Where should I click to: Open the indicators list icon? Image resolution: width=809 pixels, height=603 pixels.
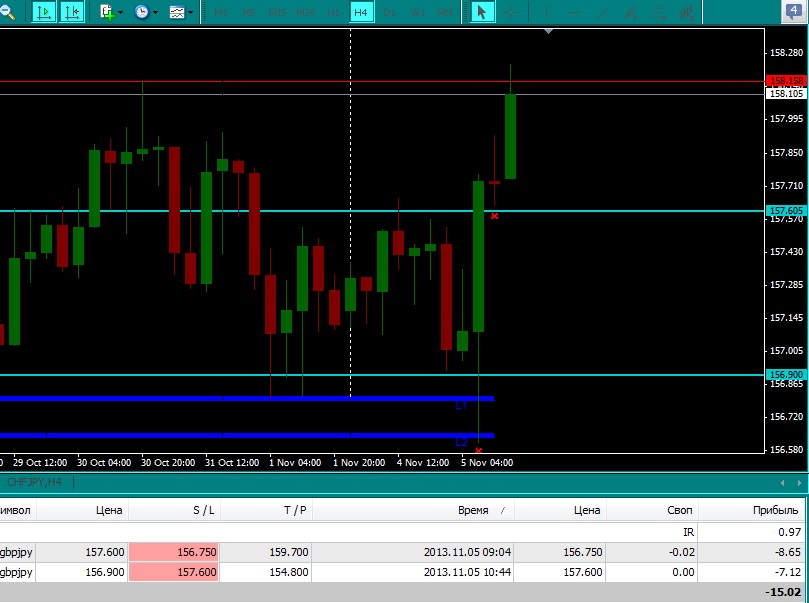tap(107, 12)
